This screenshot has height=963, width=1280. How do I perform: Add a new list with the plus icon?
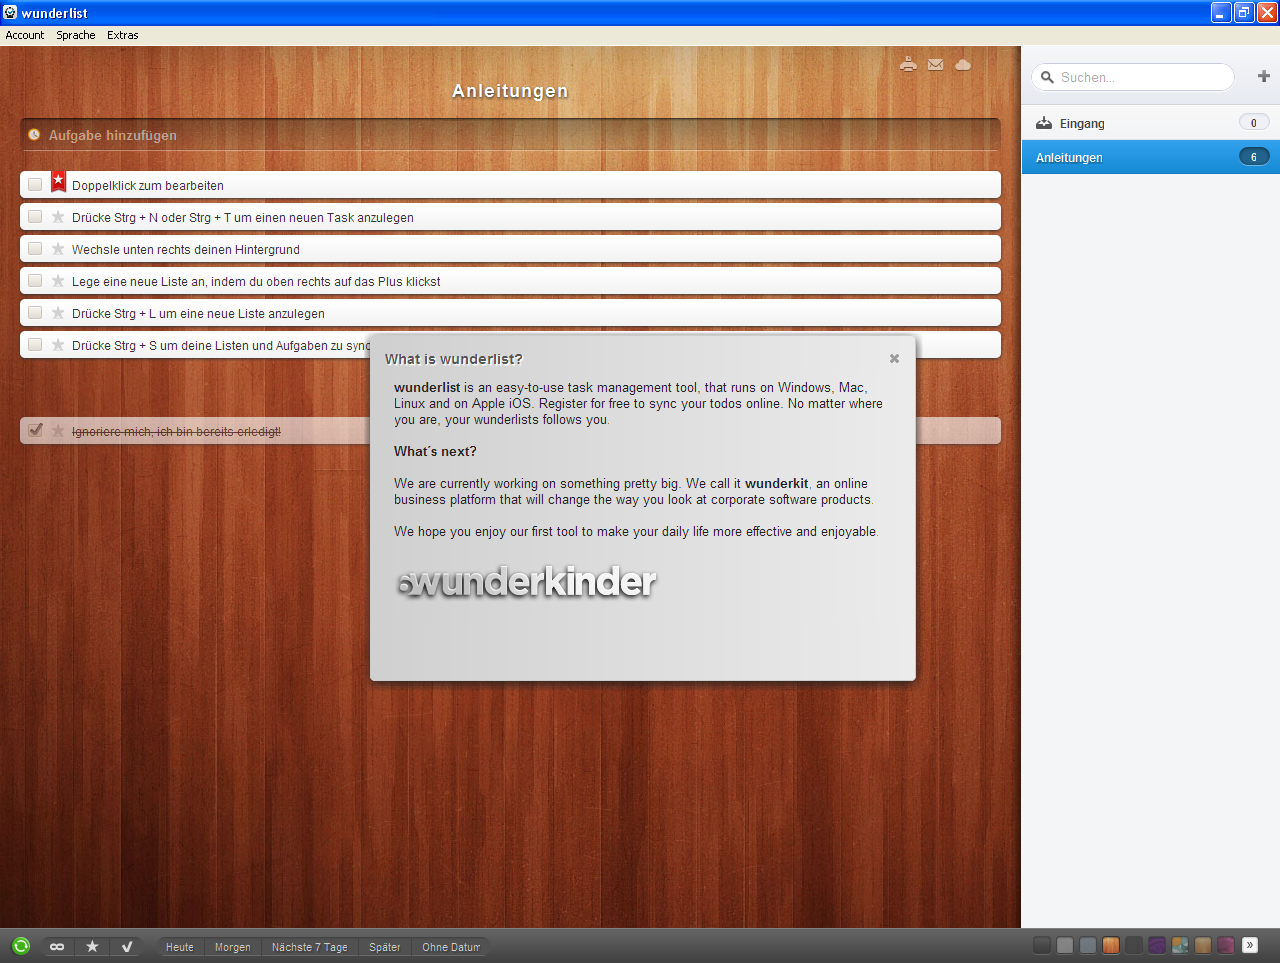1264,76
